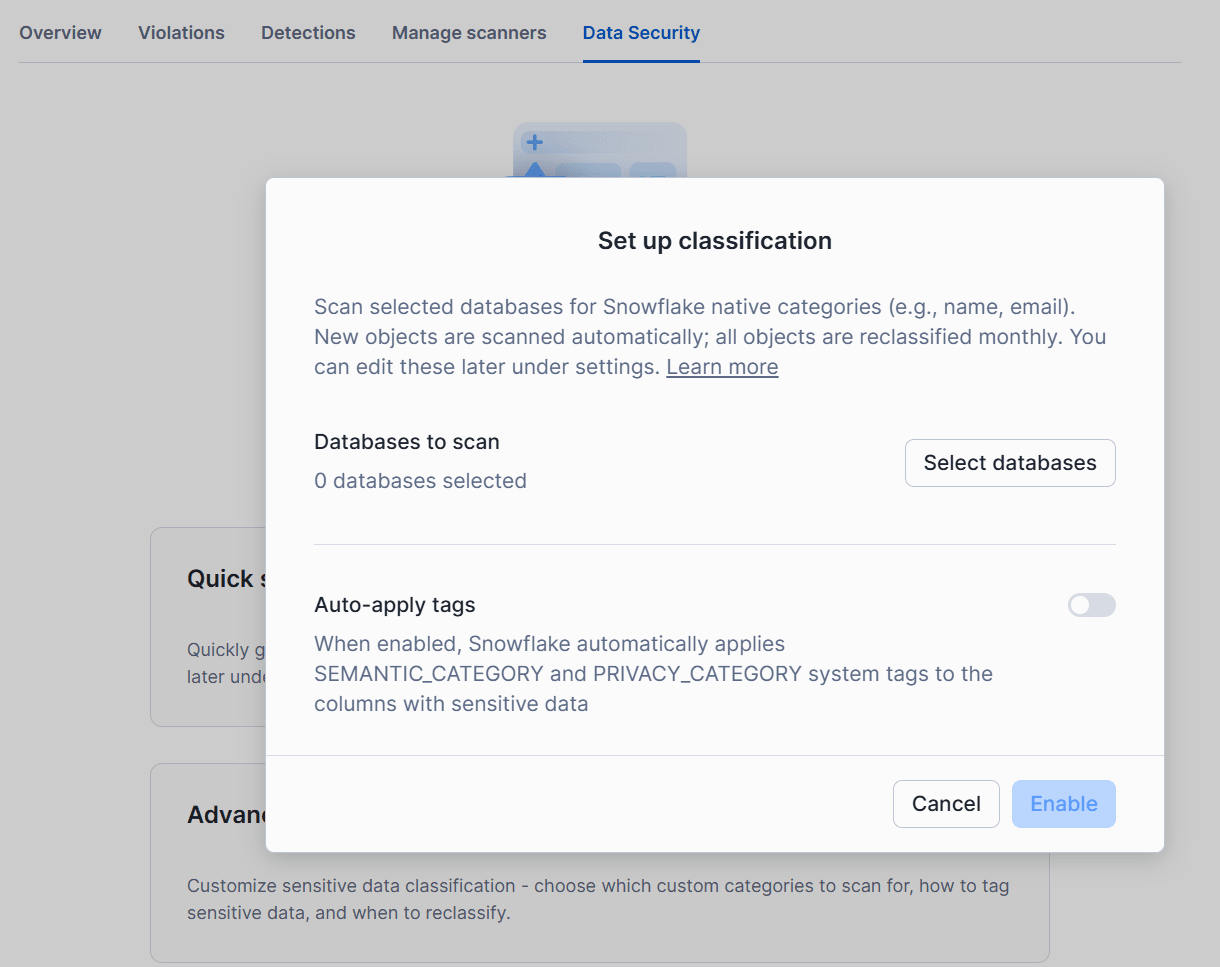Click the classification illustration icon behind dialog
1220x967 pixels.
pos(600,150)
